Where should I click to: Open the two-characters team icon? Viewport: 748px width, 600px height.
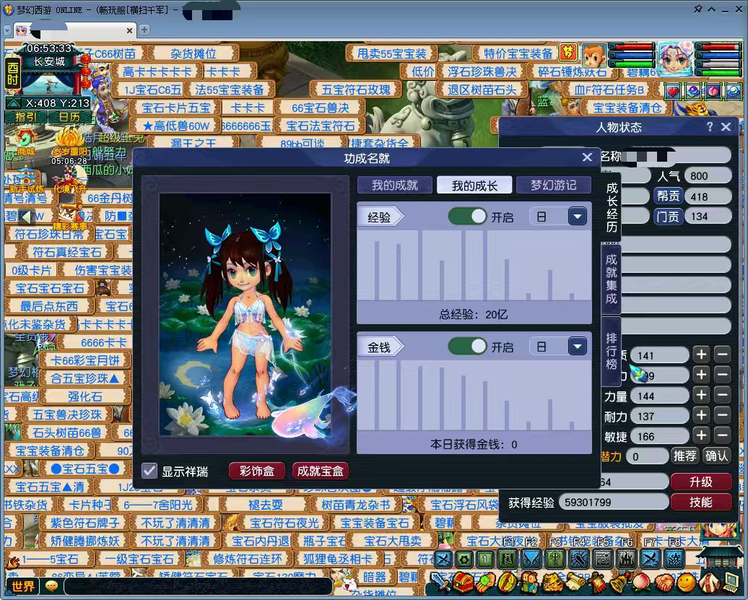pos(530,582)
